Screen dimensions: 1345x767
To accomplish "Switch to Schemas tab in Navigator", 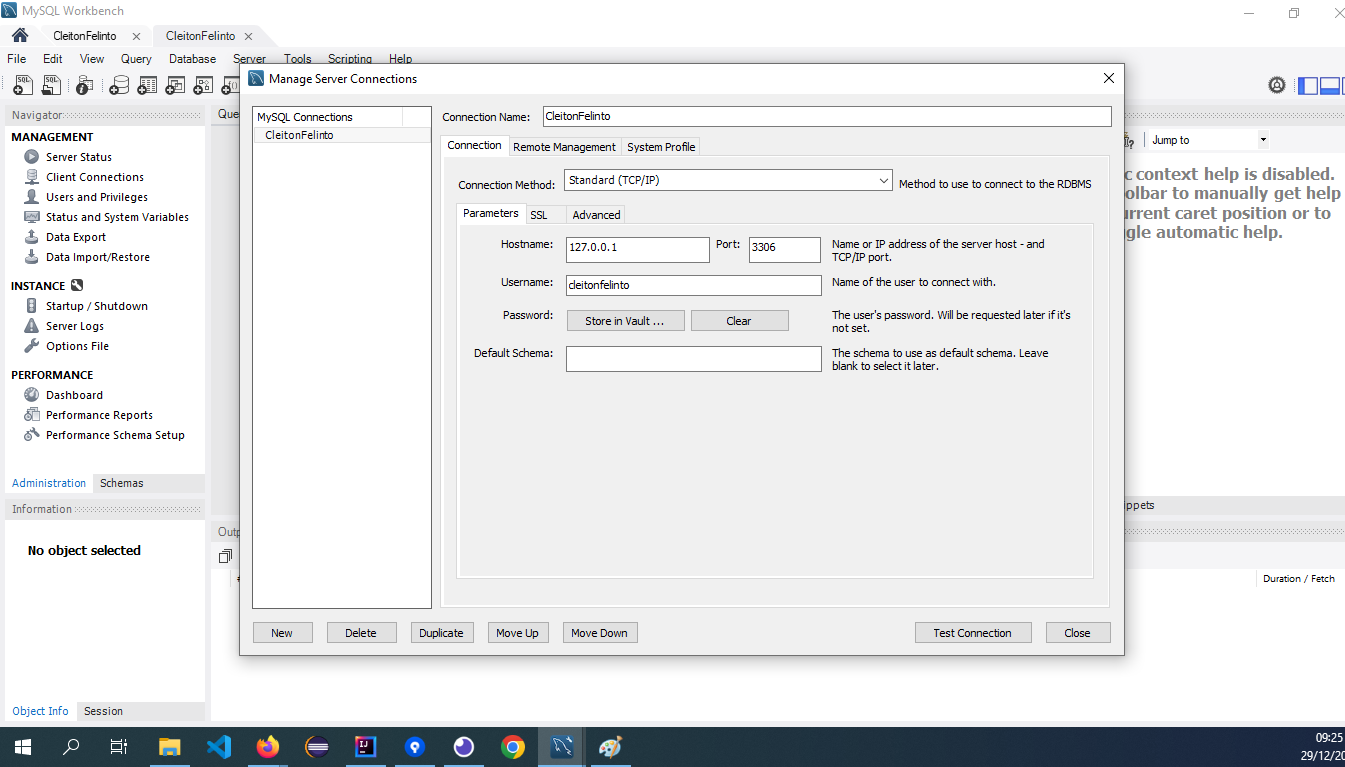I will tap(121, 483).
